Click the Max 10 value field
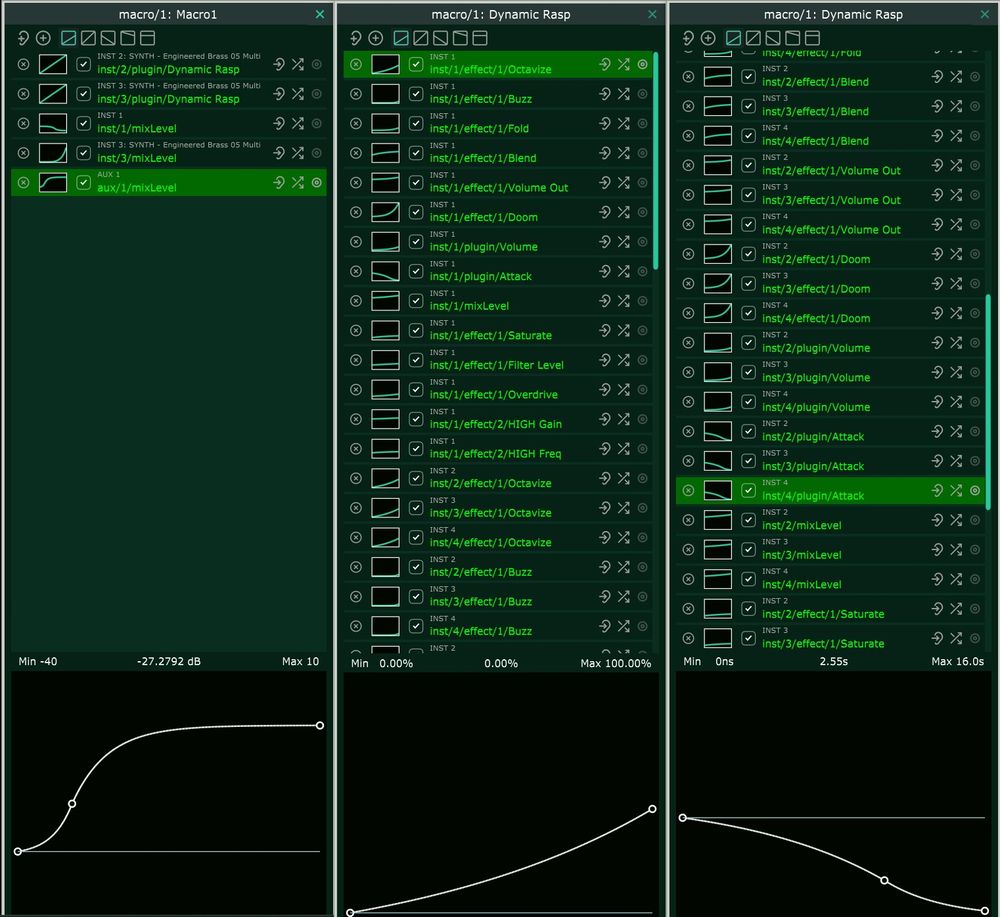1000x917 pixels. 300,661
